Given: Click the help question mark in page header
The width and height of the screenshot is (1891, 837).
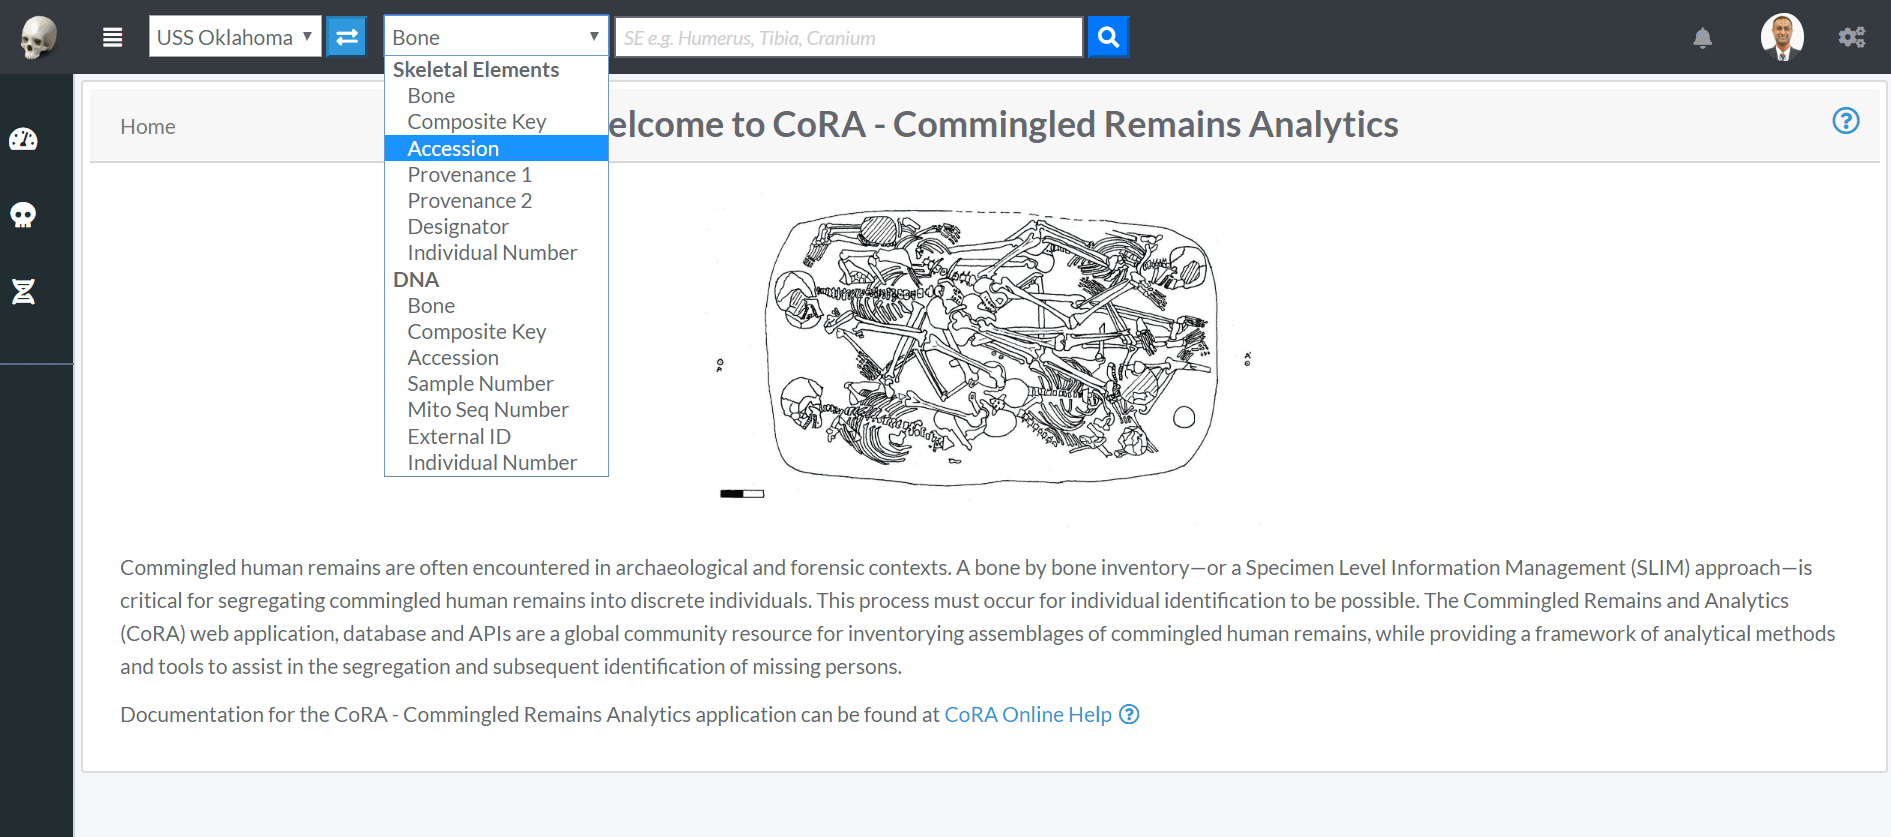Looking at the screenshot, I should (1845, 121).
